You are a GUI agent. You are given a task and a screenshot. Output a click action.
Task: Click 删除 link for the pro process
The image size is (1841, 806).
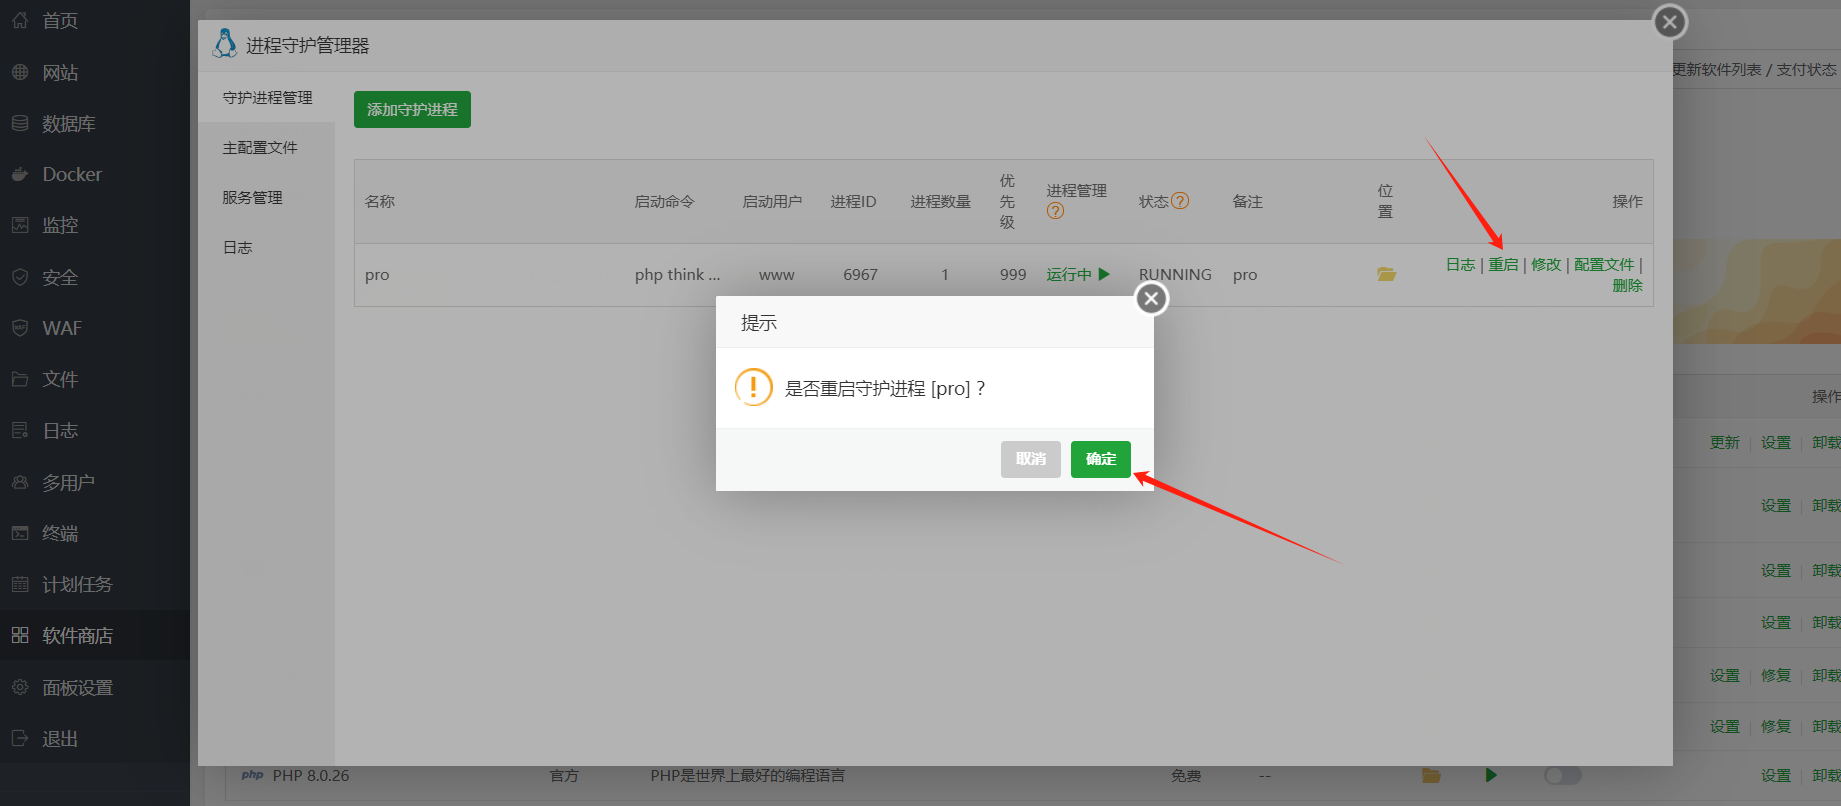click(1627, 286)
